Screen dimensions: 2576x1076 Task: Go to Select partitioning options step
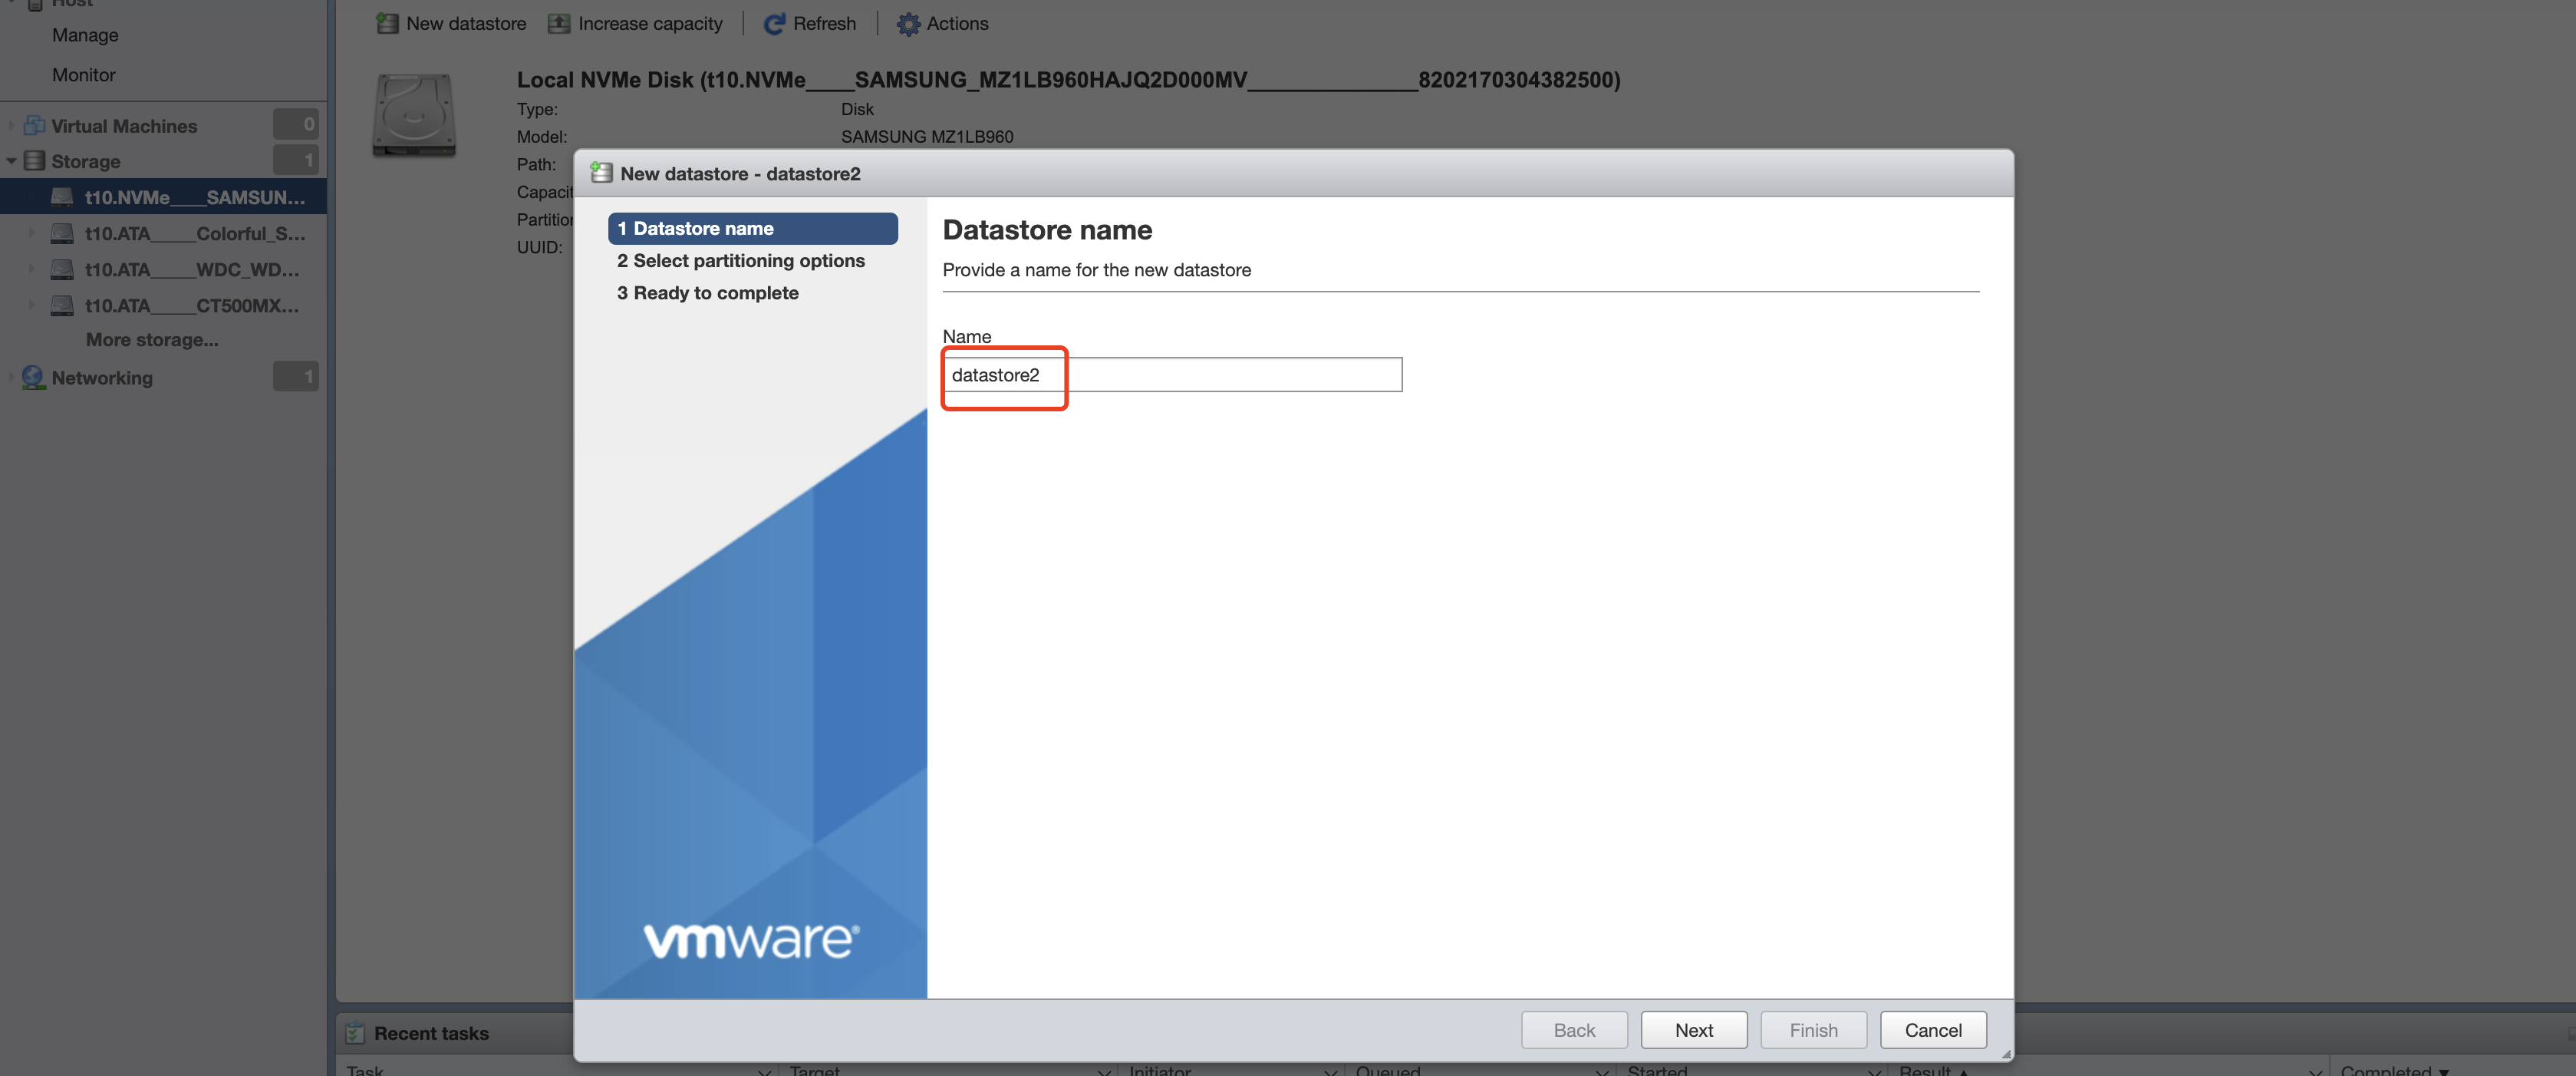pyautogui.click(x=740, y=260)
